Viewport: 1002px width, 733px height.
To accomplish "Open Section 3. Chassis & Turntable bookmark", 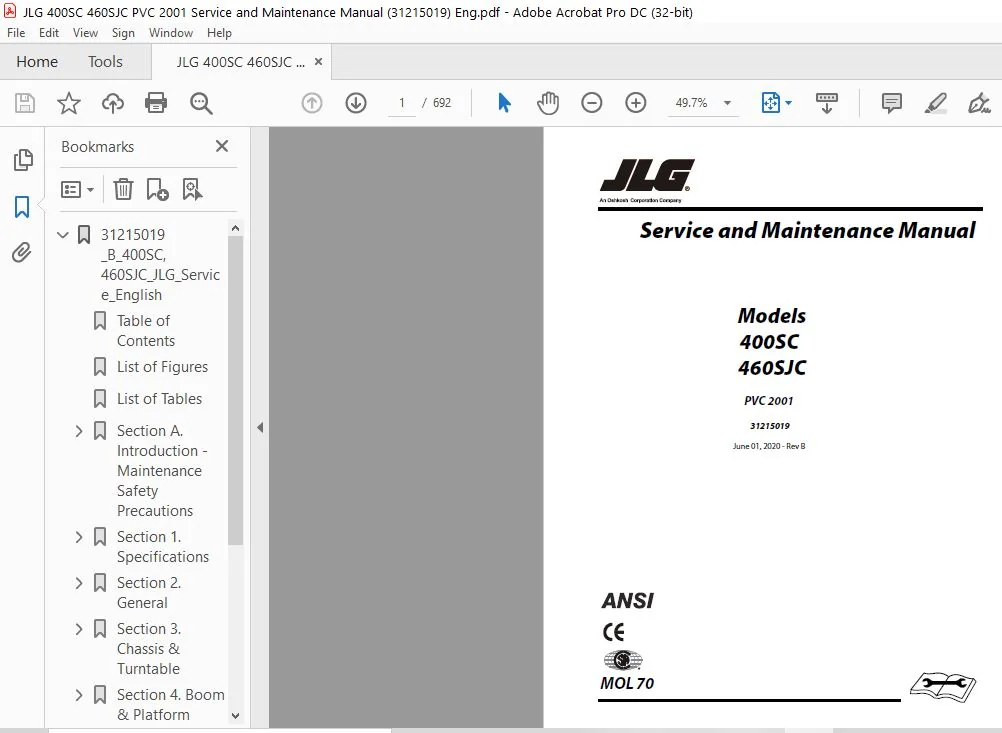I will point(149,649).
